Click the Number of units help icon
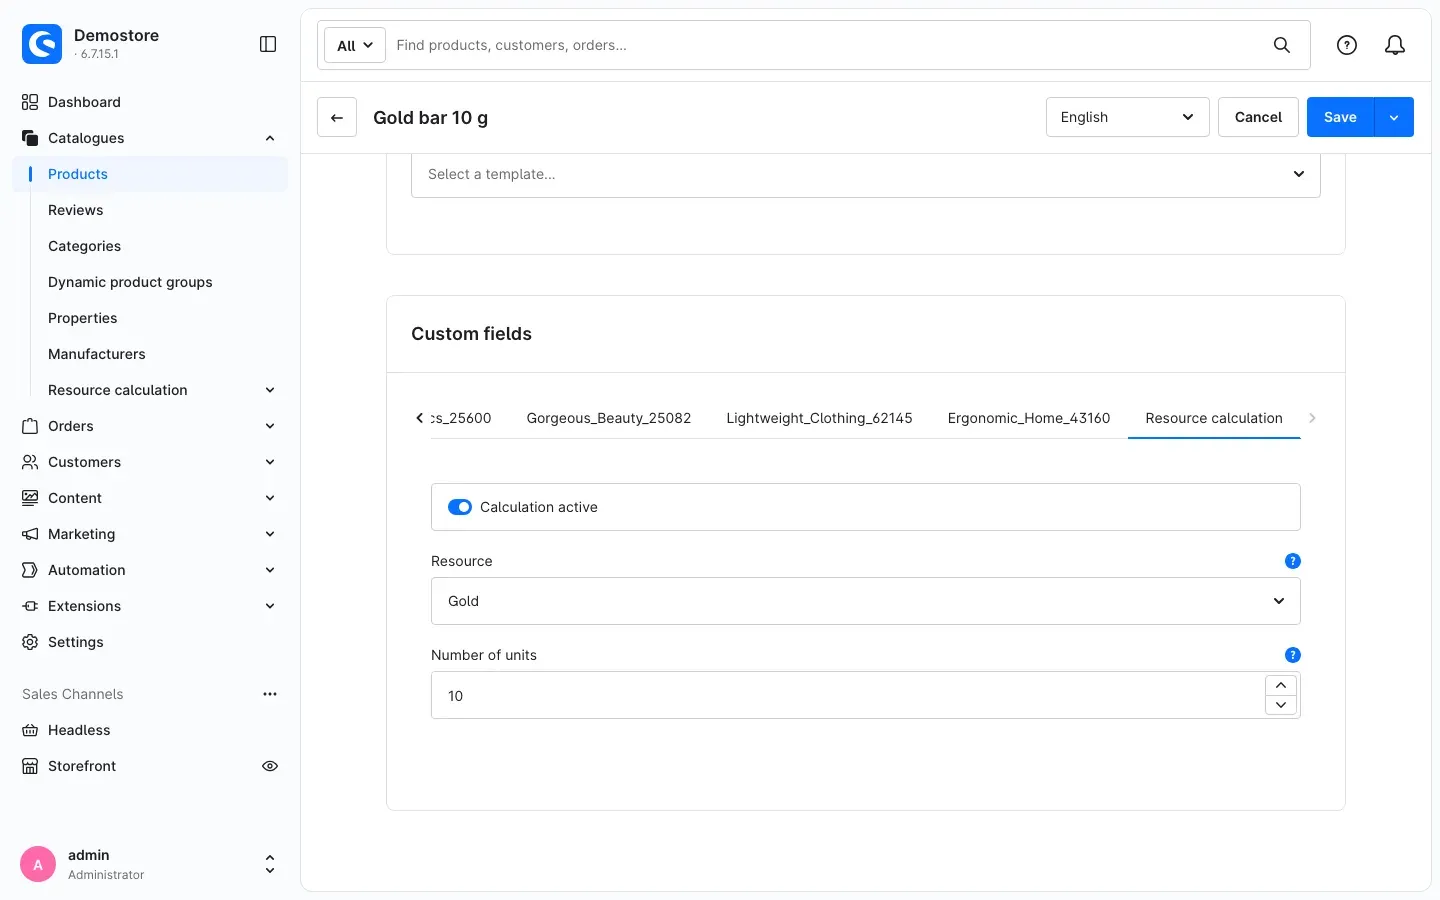 1292,655
